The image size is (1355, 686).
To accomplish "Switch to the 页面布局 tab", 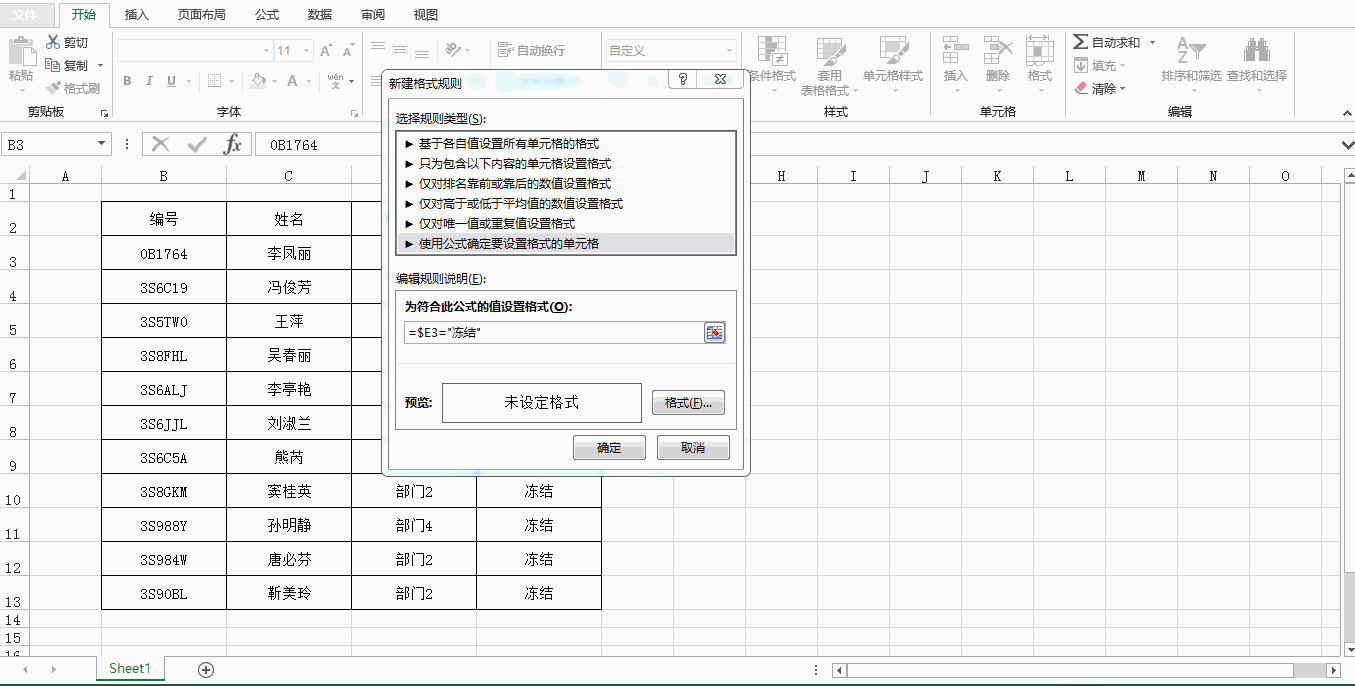I will (201, 15).
